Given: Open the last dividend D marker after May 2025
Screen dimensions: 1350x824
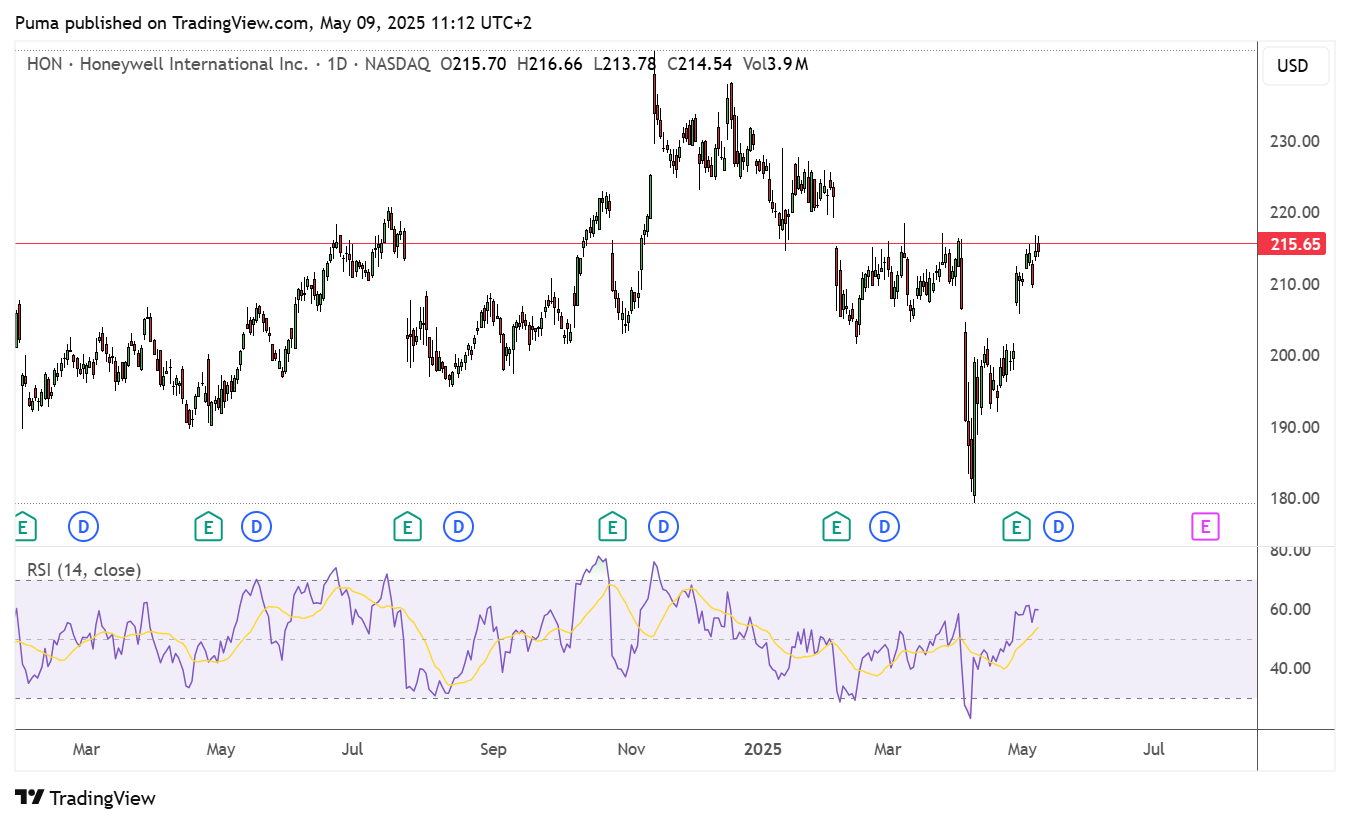Looking at the screenshot, I should (1058, 526).
